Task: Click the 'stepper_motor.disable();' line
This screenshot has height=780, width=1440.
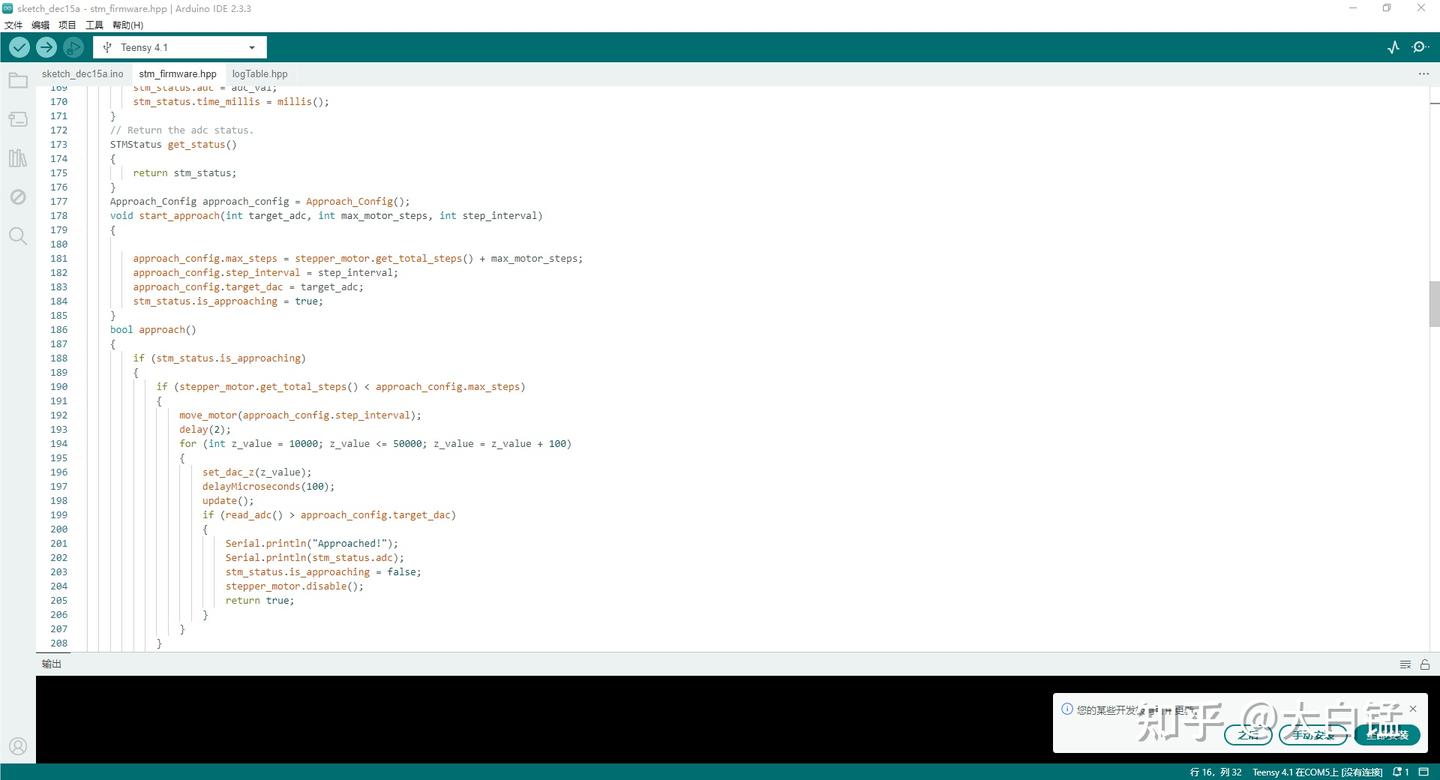Action: (294, 586)
